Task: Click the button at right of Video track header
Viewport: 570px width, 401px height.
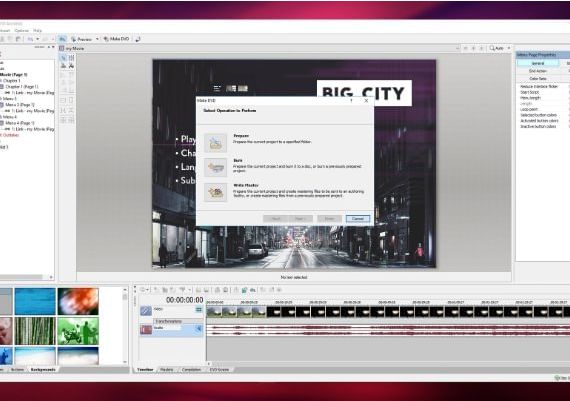Action: point(199,310)
